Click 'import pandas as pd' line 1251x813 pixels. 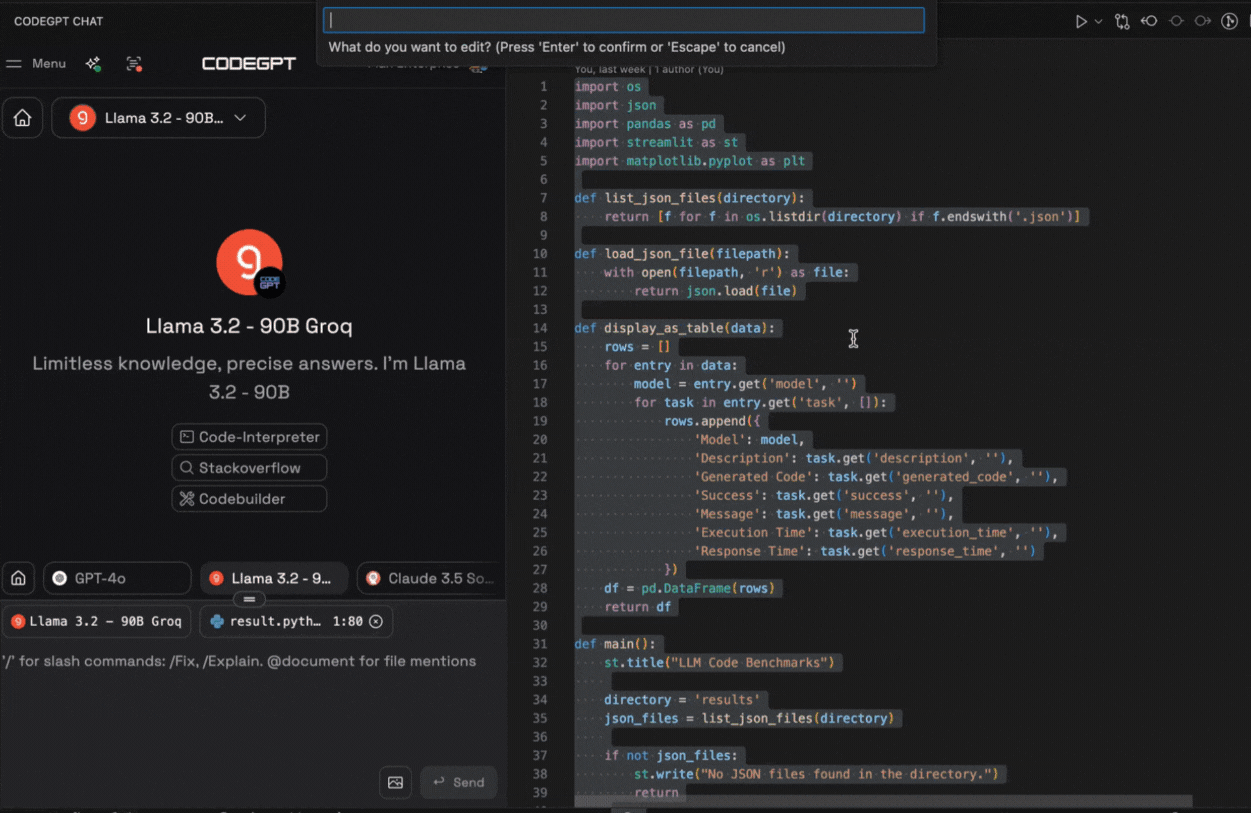pyautogui.click(x=645, y=124)
